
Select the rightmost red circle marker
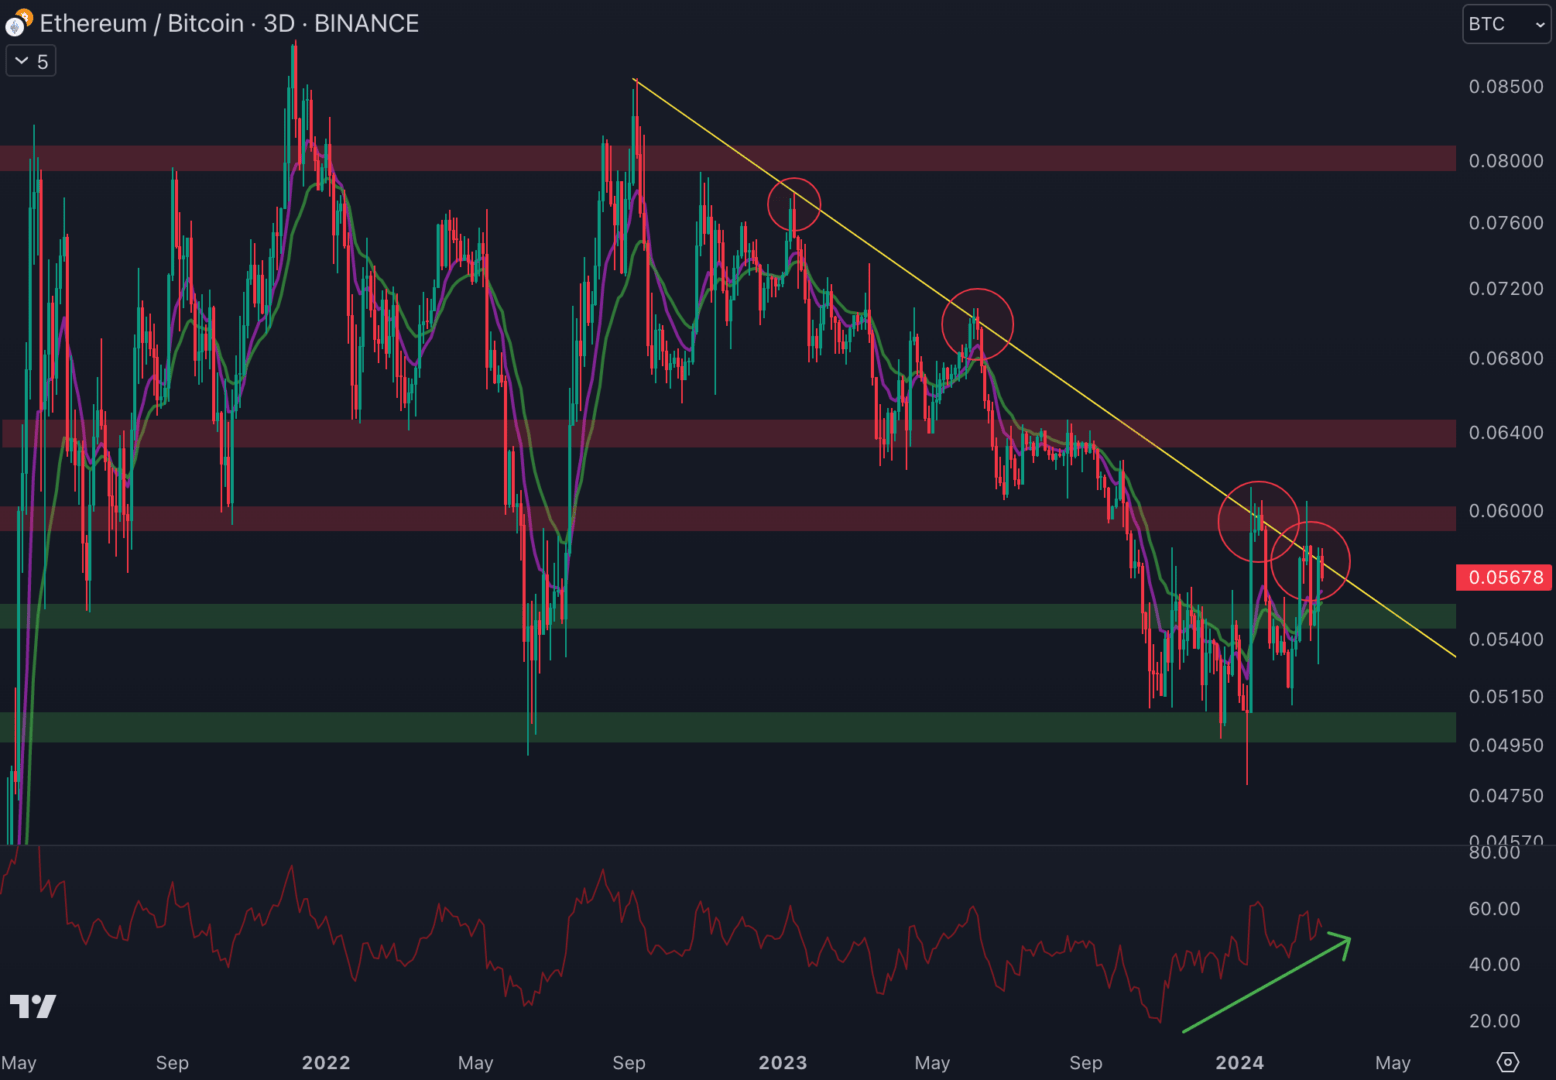click(1310, 561)
